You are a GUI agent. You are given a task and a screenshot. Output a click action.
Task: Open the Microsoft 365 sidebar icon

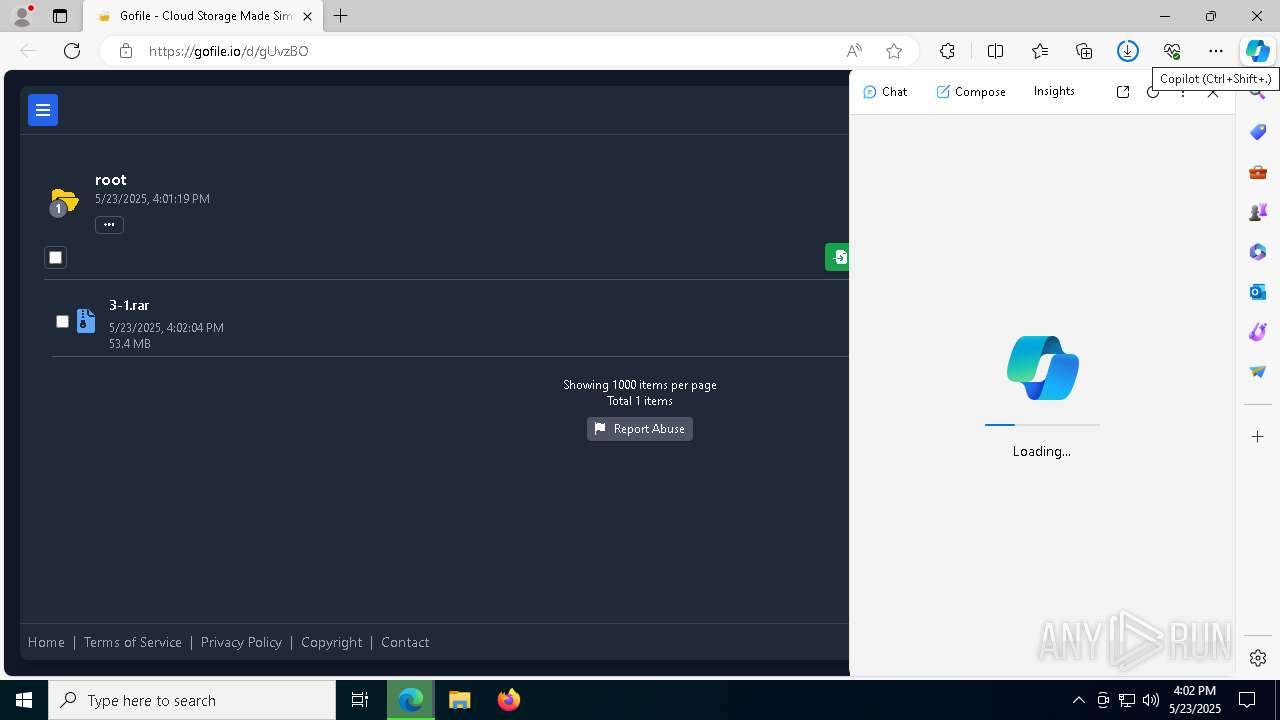point(1258,252)
